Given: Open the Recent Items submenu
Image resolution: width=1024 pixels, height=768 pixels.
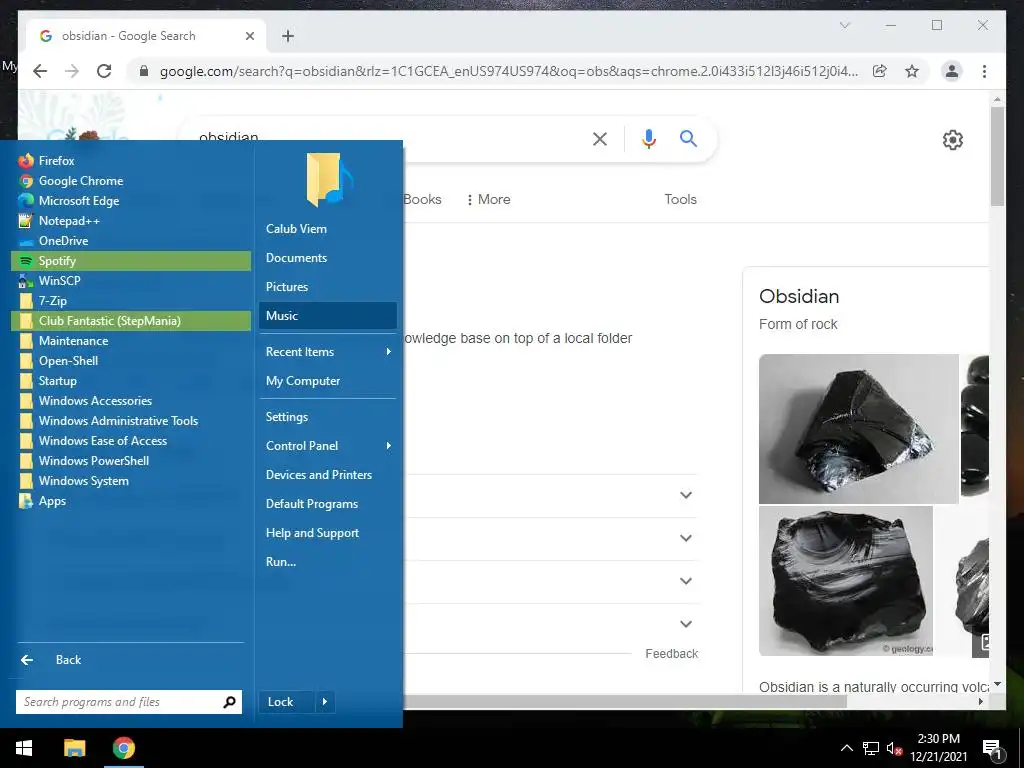Looking at the screenshot, I should coord(328,352).
